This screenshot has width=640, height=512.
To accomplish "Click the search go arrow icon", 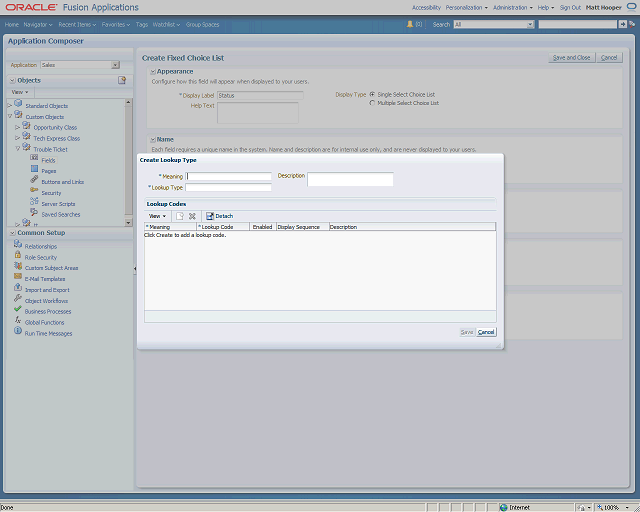I will coord(623,24).
